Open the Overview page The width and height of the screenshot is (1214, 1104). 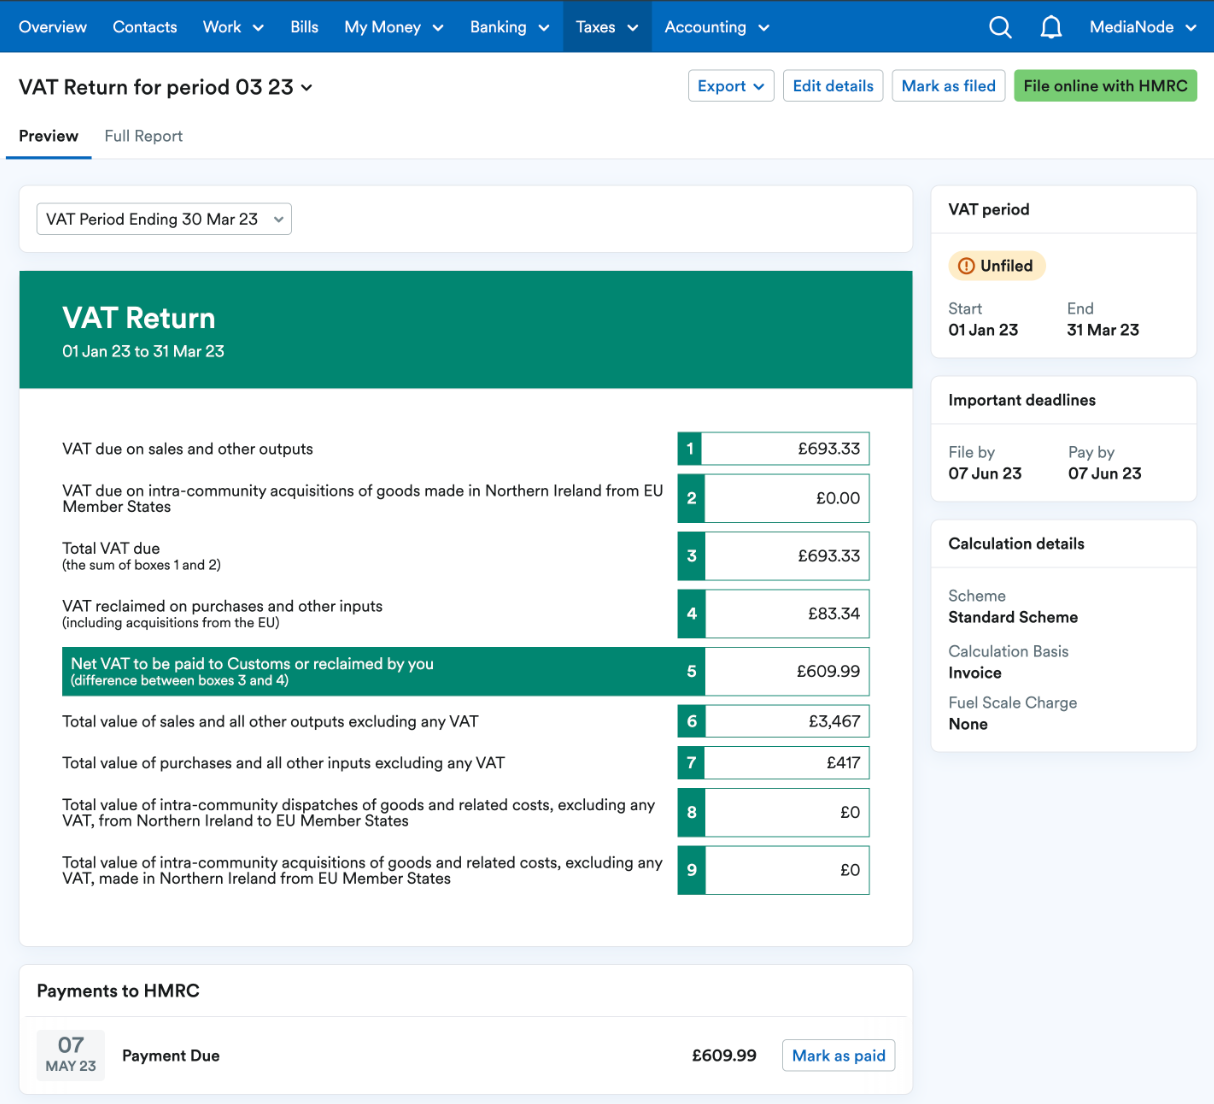(53, 27)
